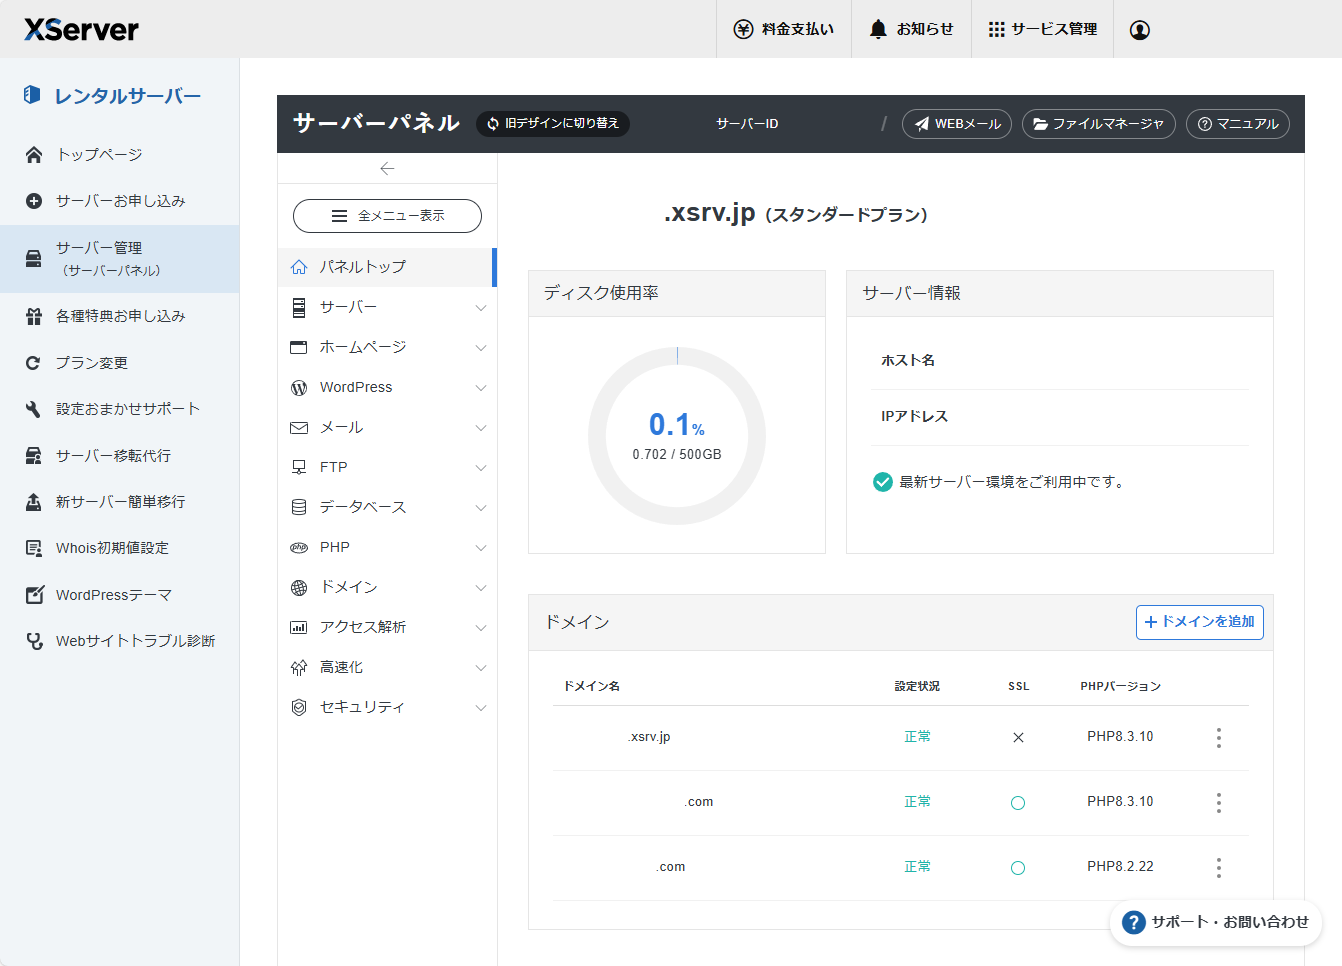Open Whois初期値設定 in sidebar
The image size is (1342, 966).
coord(112,548)
